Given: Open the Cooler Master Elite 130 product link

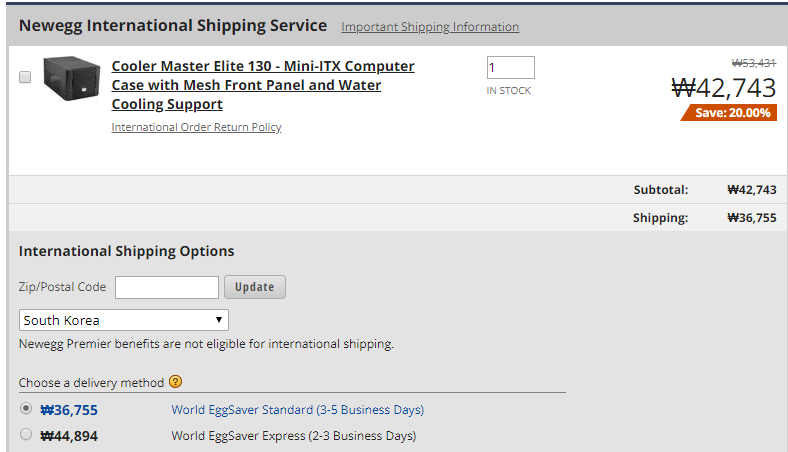Looking at the screenshot, I should (263, 85).
